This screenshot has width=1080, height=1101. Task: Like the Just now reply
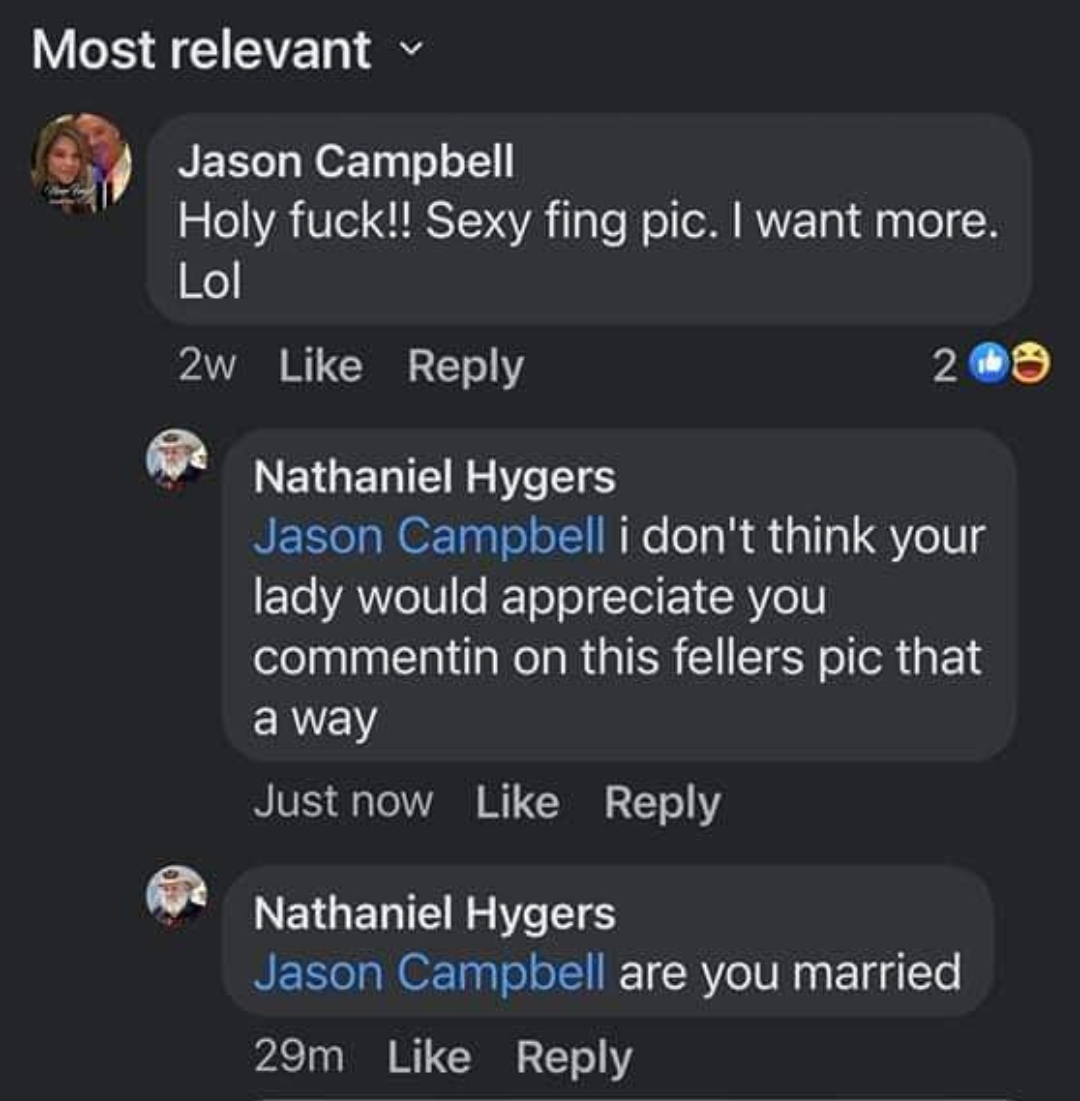[x=518, y=802]
